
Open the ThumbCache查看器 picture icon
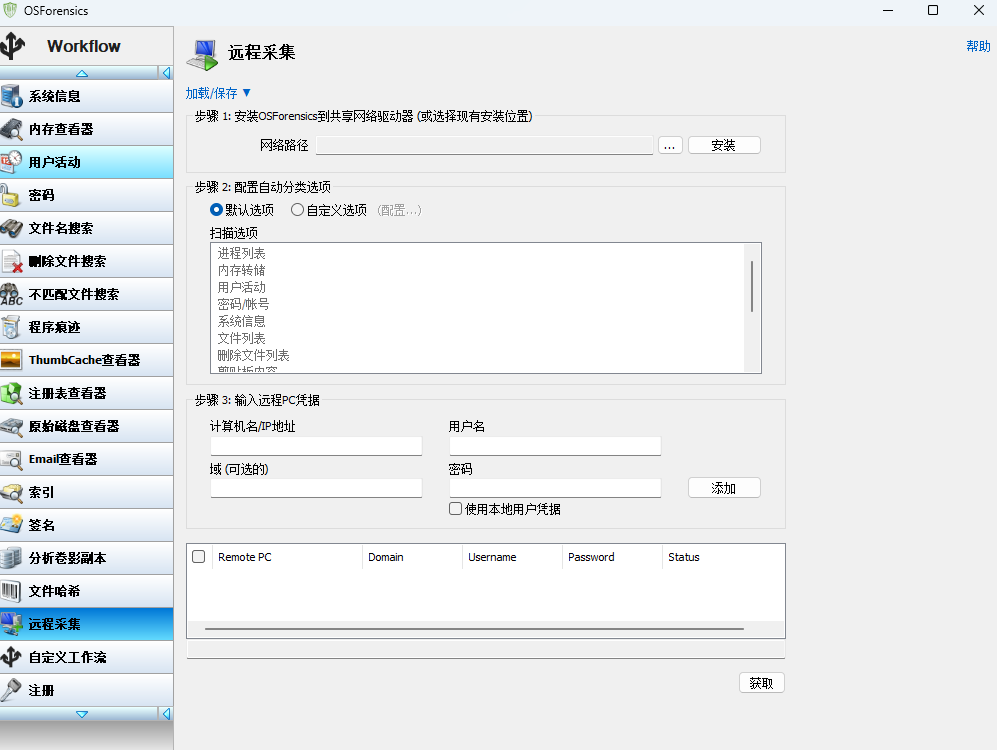pos(11,360)
